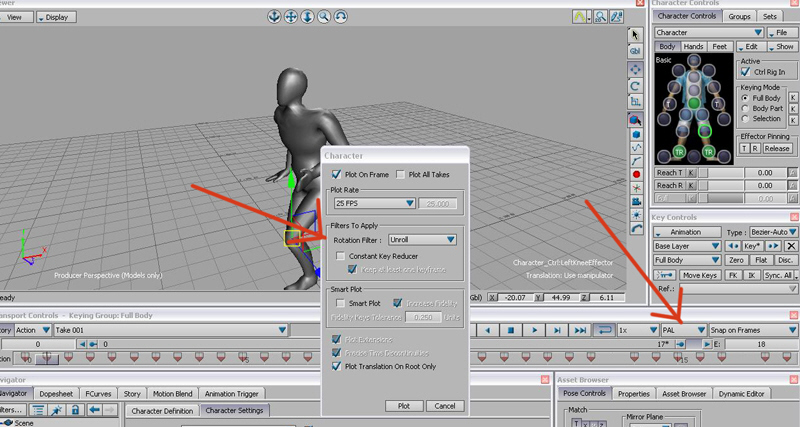Select the green hips effector on character rig
The height and width of the screenshot is (427, 800).
point(693,102)
